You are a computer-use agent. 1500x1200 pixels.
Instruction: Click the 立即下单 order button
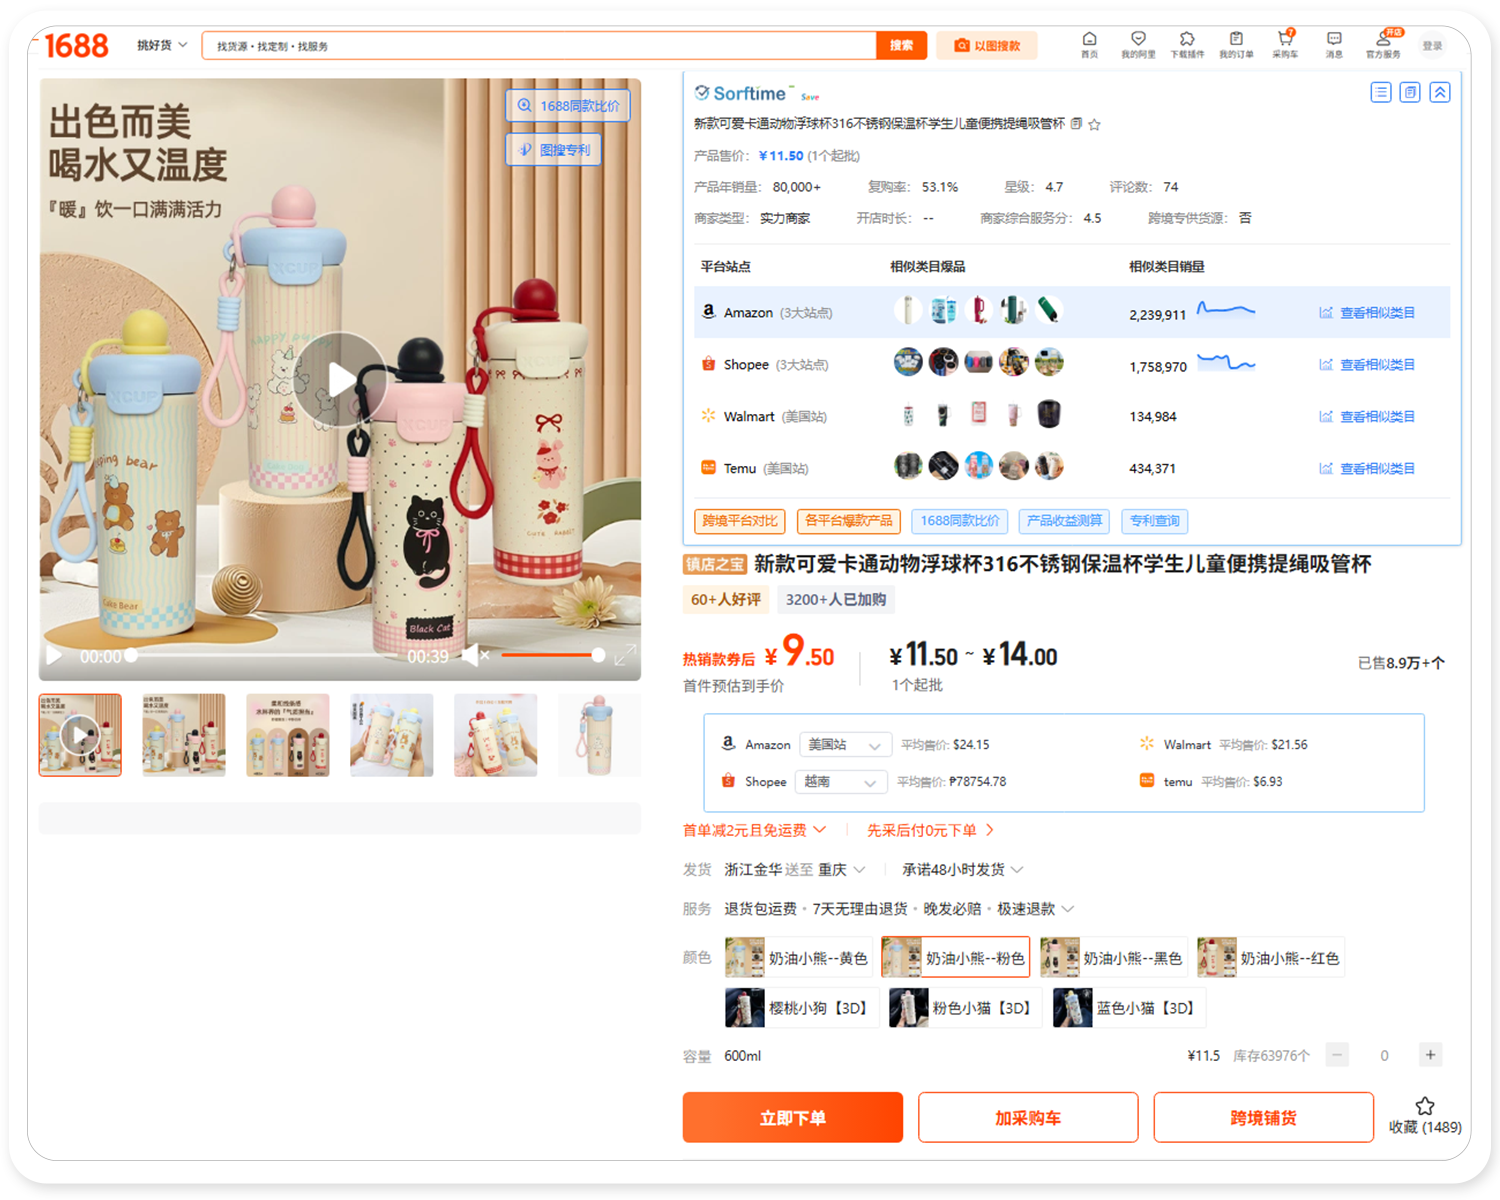[792, 1118]
